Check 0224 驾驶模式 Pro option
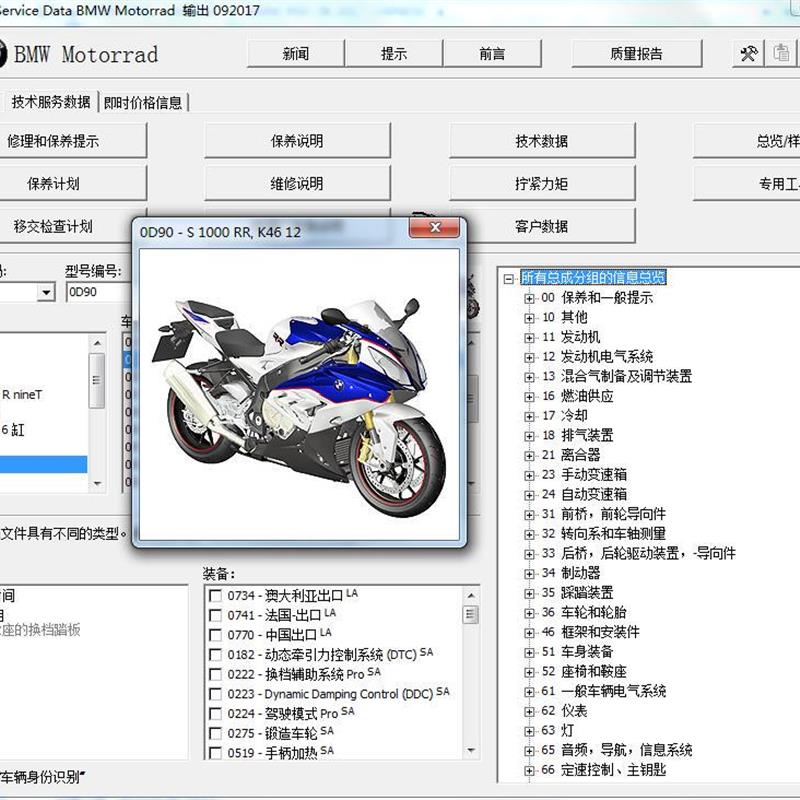 pos(215,714)
